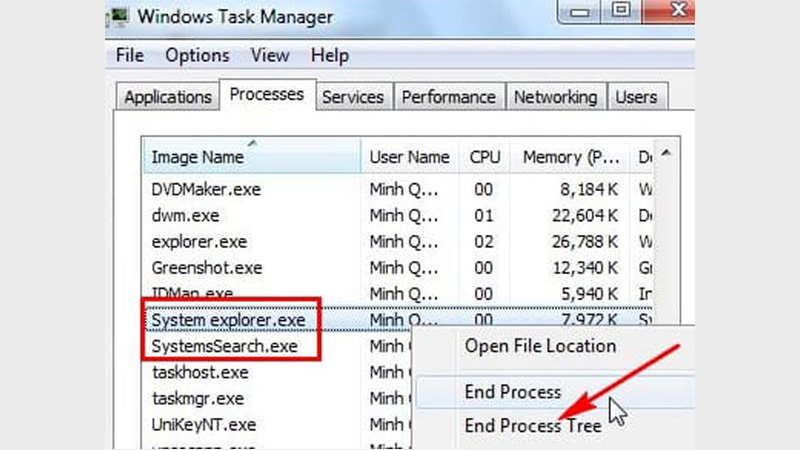Open the Options menu
The height and width of the screenshot is (450, 800).
(197, 56)
